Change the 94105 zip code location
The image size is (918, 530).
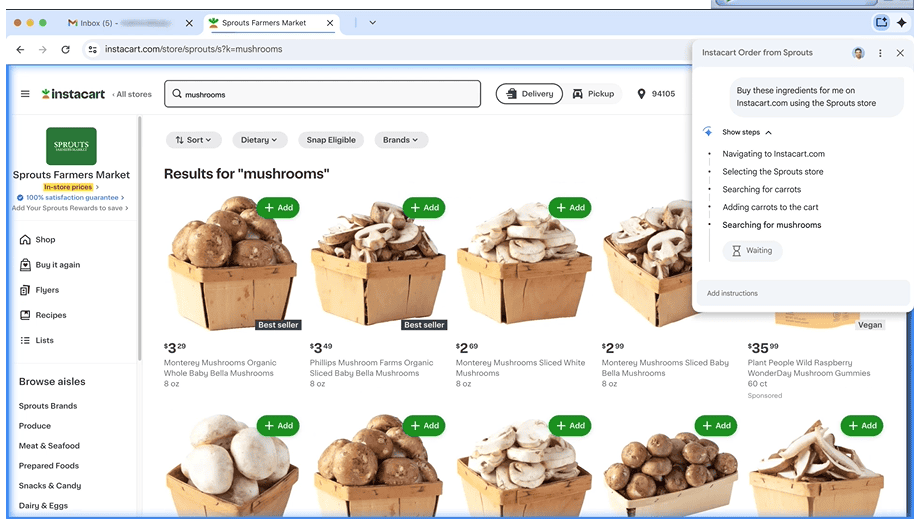663,94
